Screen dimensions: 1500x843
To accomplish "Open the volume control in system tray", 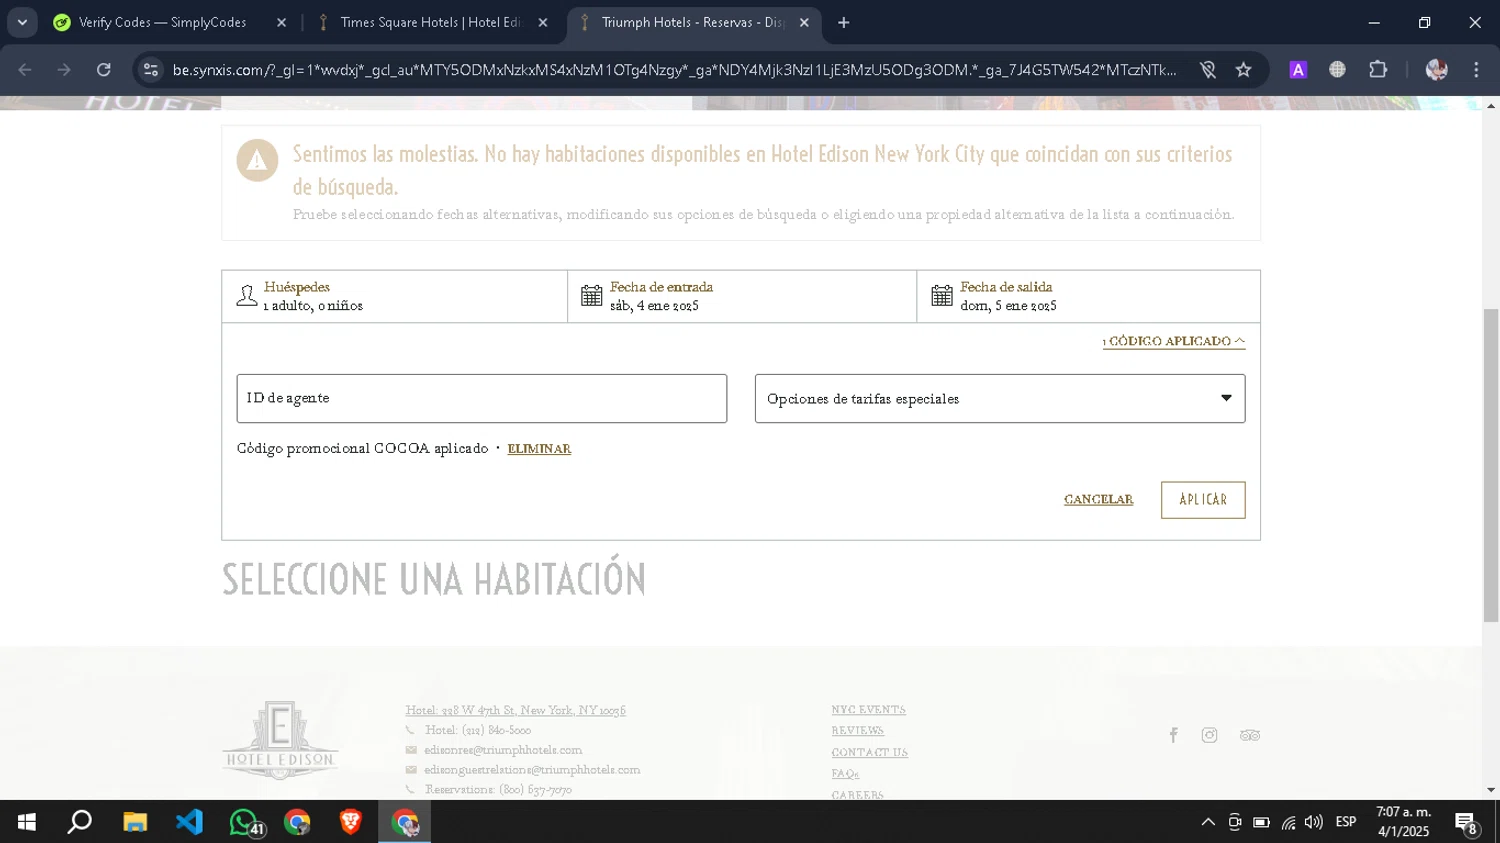I will coord(1314,822).
